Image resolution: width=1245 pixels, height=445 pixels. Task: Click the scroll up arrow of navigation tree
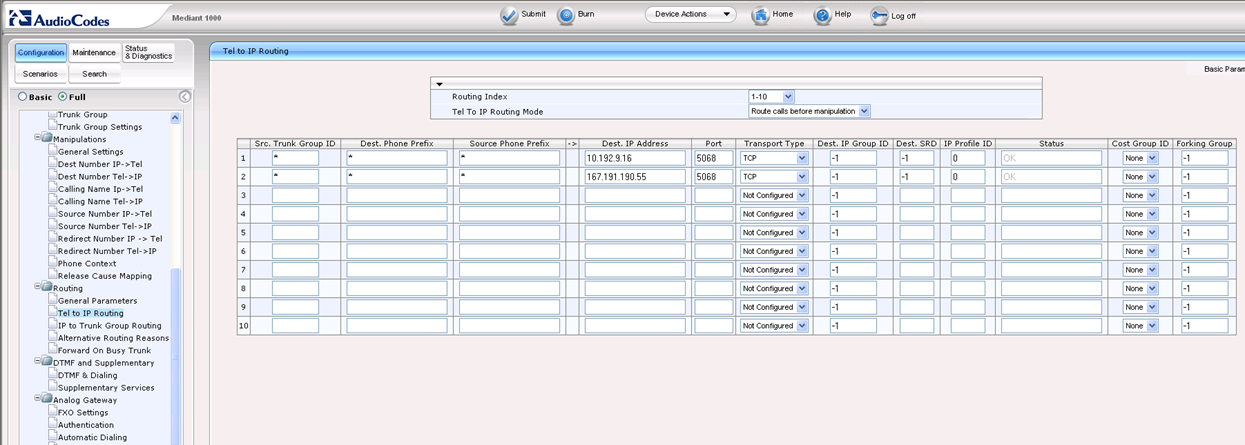tap(176, 116)
